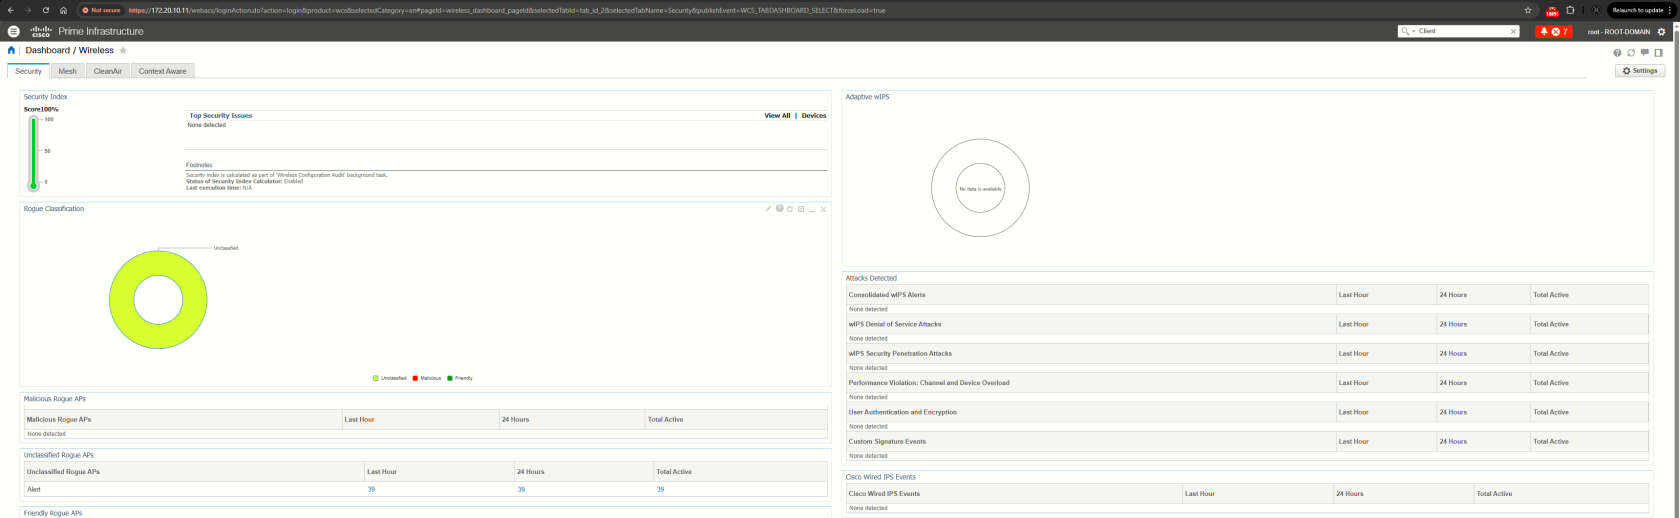Open alarm summary bell badge showing 7

tap(1553, 31)
